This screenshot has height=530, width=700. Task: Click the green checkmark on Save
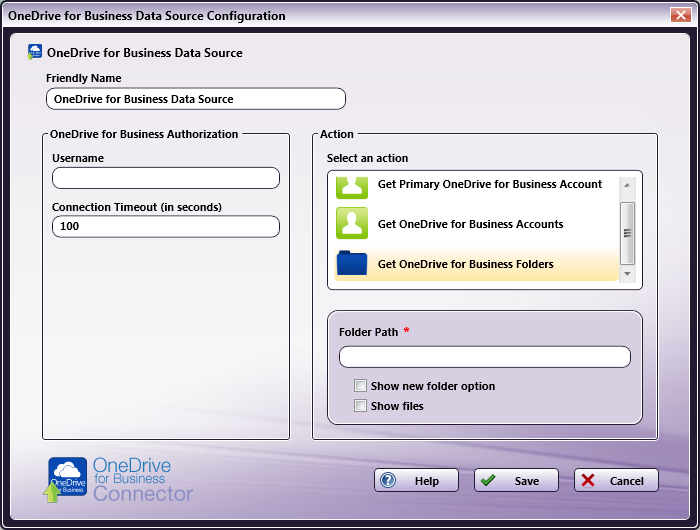(x=488, y=480)
